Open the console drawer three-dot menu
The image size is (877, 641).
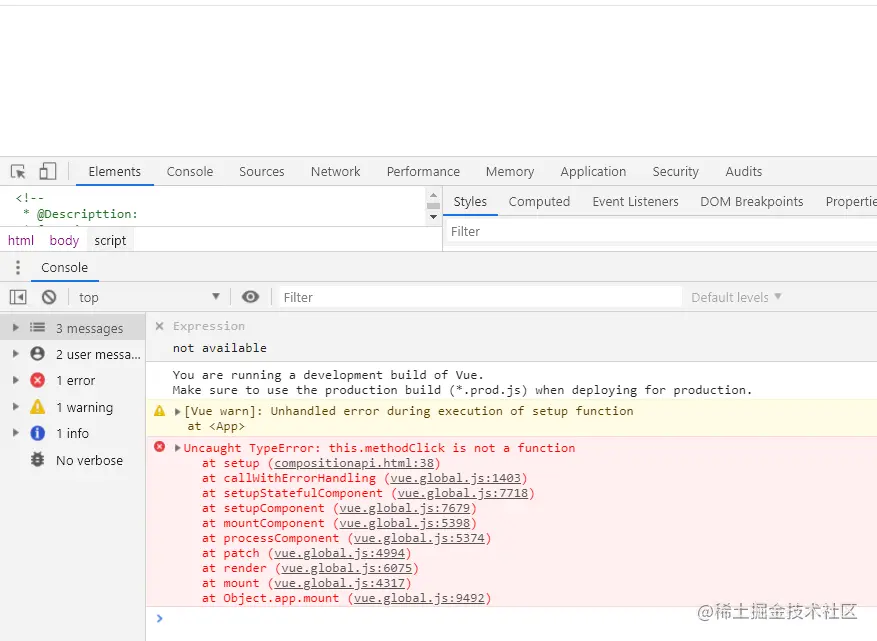tap(18, 267)
